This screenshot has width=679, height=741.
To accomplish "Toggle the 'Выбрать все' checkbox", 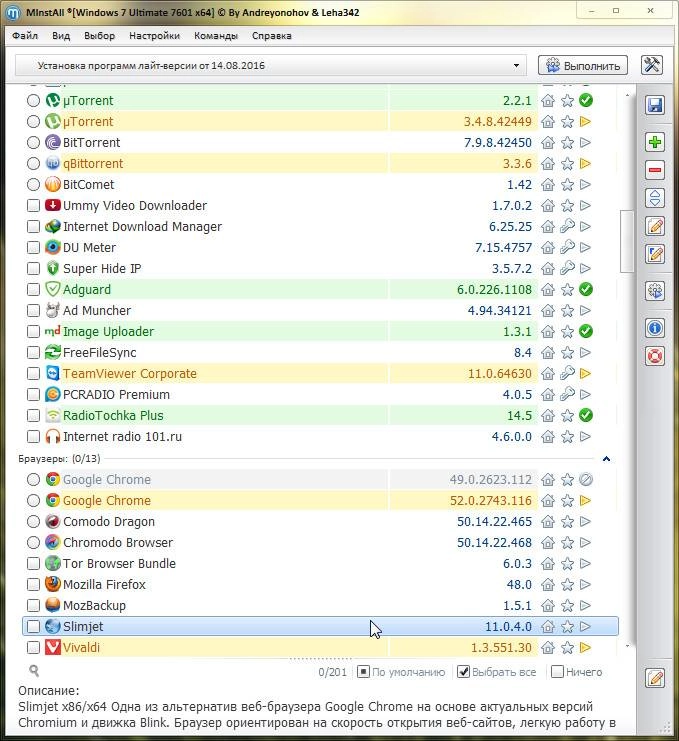I will 464,672.
